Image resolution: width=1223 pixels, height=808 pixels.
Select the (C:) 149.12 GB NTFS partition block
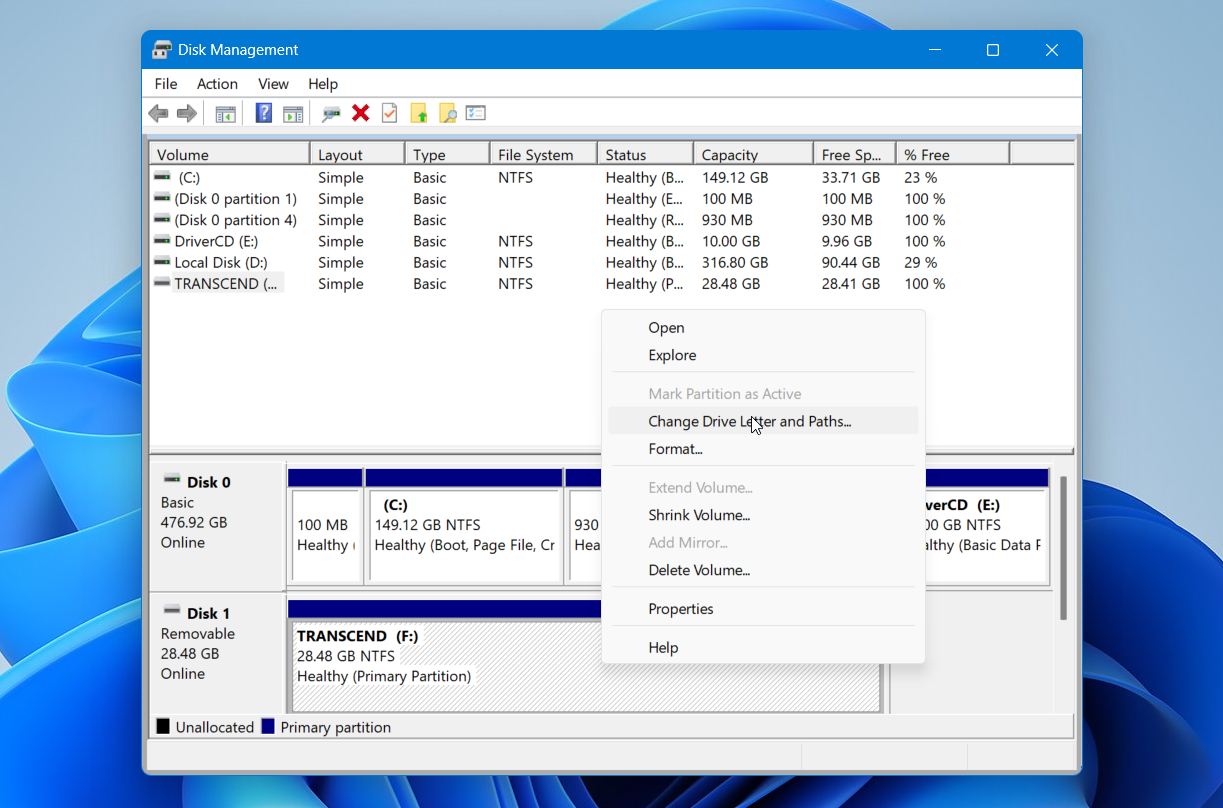point(464,526)
